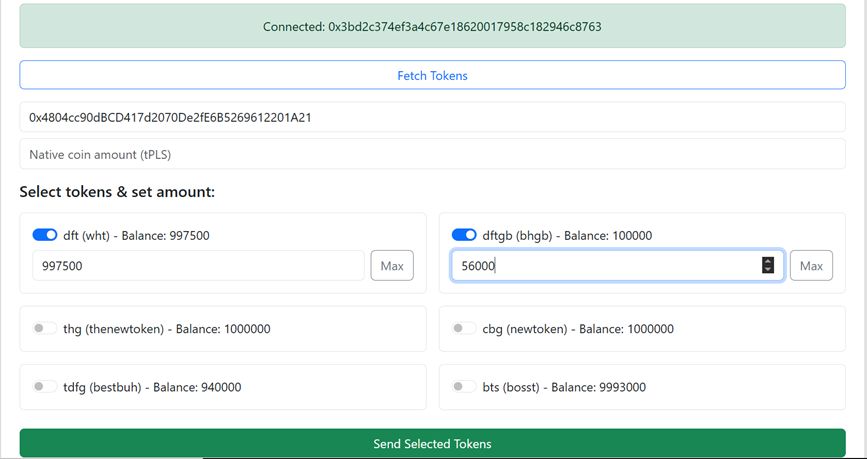Viewport: 867px width, 459px height.
Task: Decrease dftgb amount with stepper down arrow
Action: [x=768, y=269]
